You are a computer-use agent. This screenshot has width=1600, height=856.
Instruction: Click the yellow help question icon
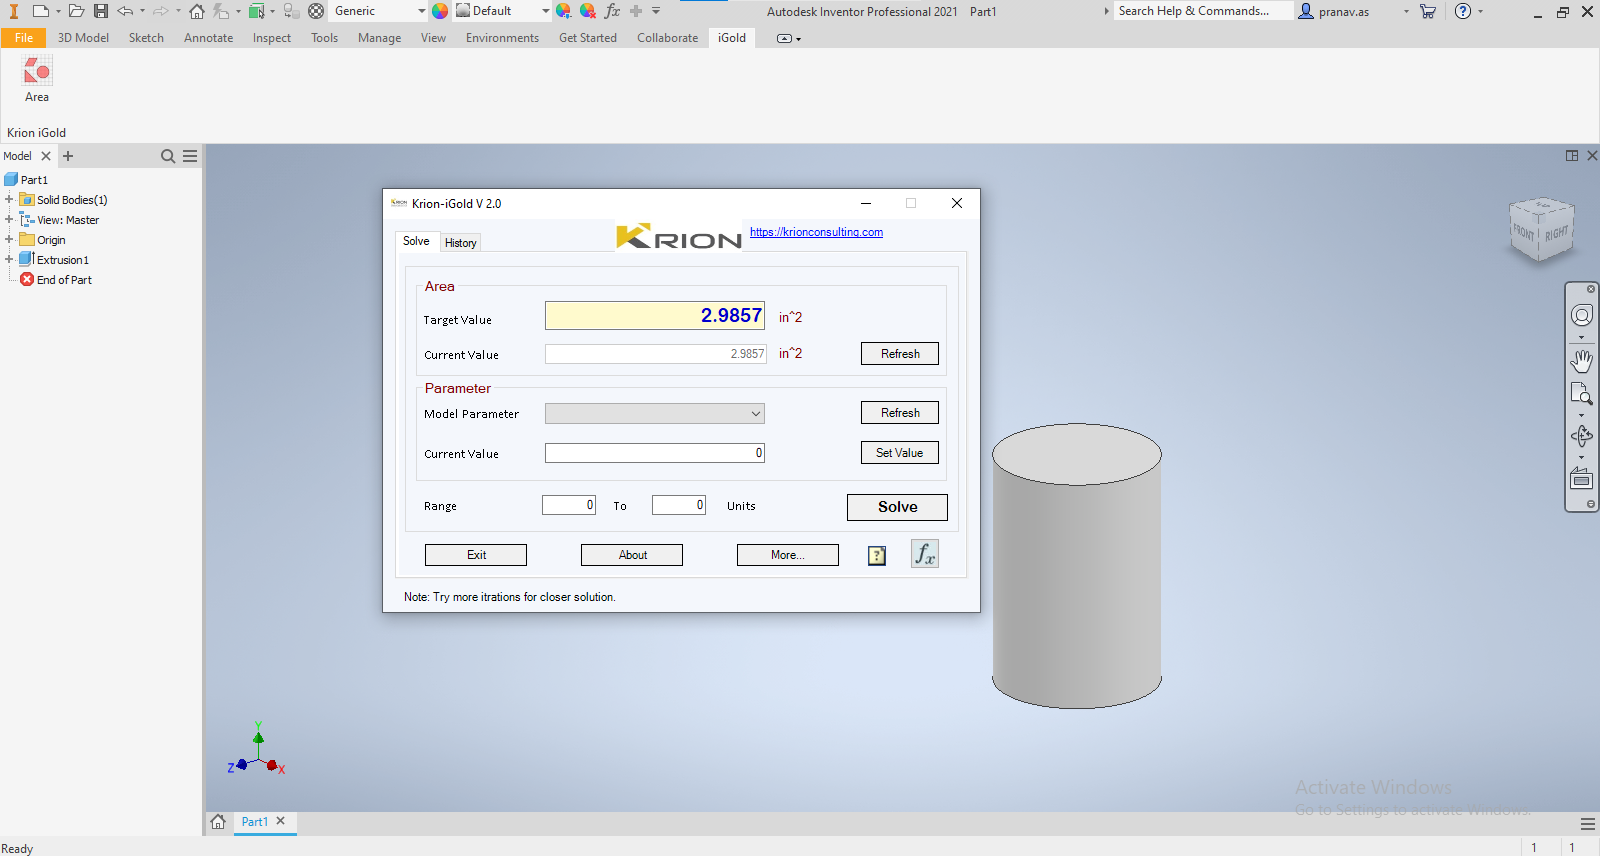pos(877,556)
